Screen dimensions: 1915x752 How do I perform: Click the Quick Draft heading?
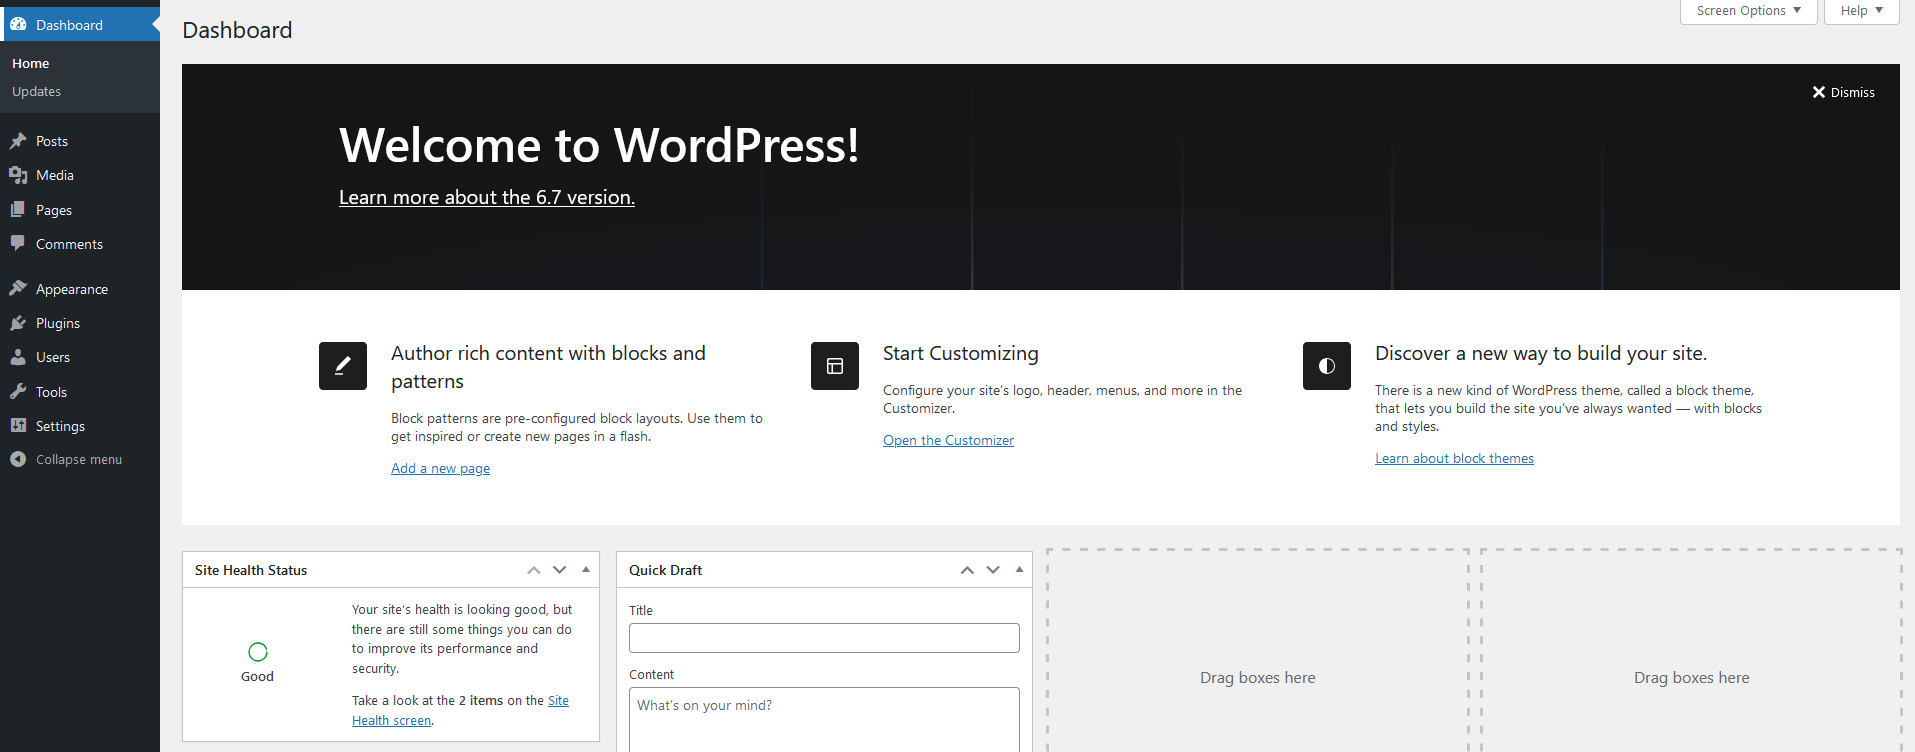pos(665,570)
